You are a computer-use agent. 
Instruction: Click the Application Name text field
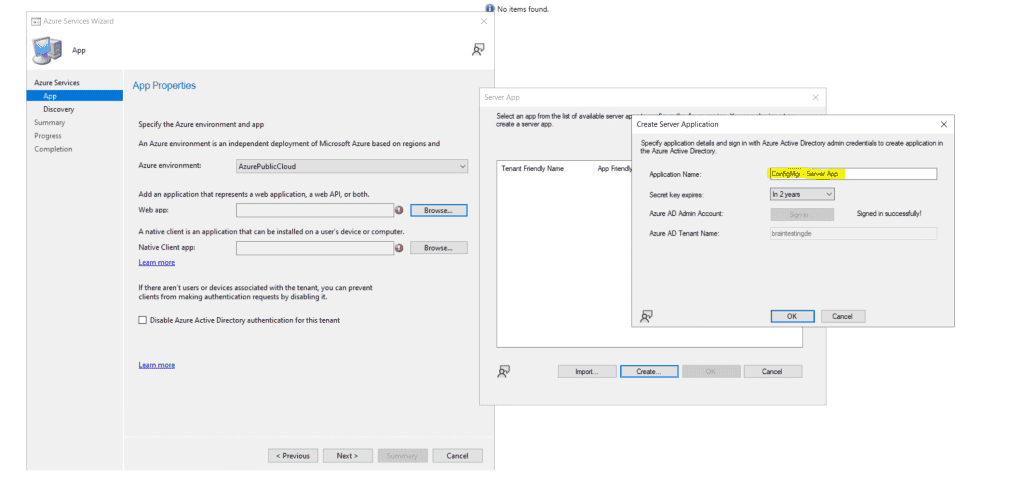[x=852, y=174]
